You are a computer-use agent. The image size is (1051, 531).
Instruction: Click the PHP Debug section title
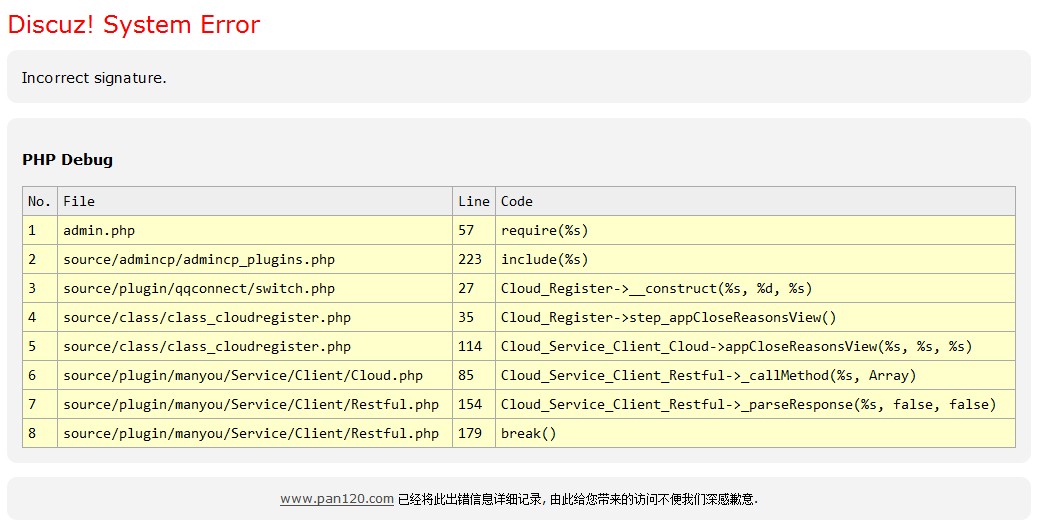pos(67,160)
